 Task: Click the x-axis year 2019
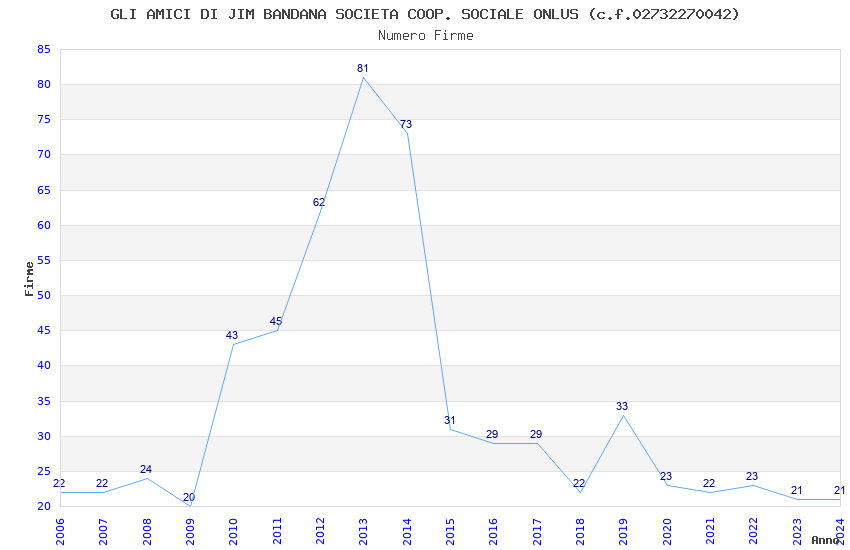[623, 531]
